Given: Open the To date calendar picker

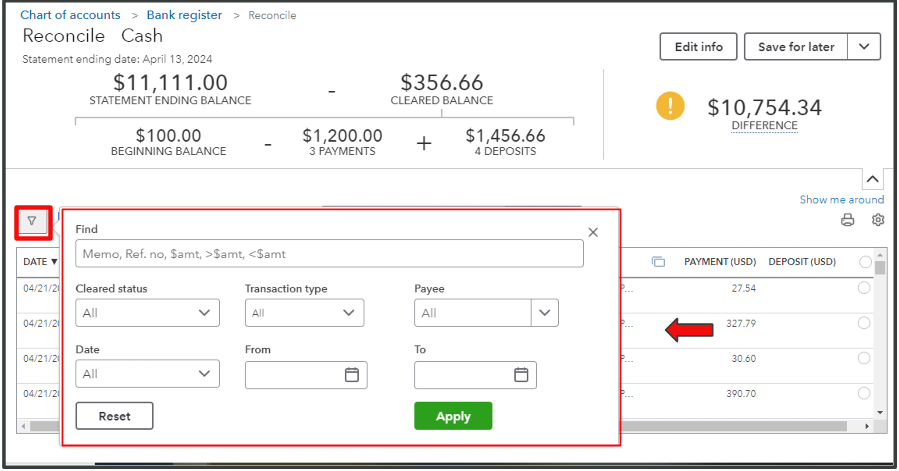Looking at the screenshot, I should click(520, 375).
